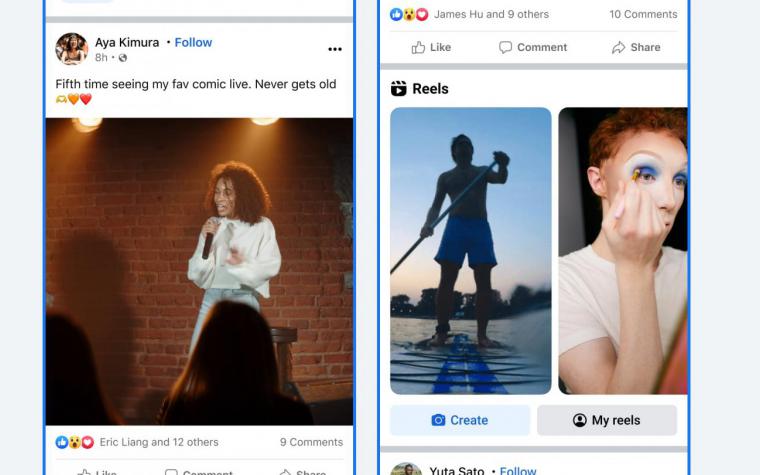Click the Aya Kimura name link
The image size is (760, 475).
pos(127,43)
